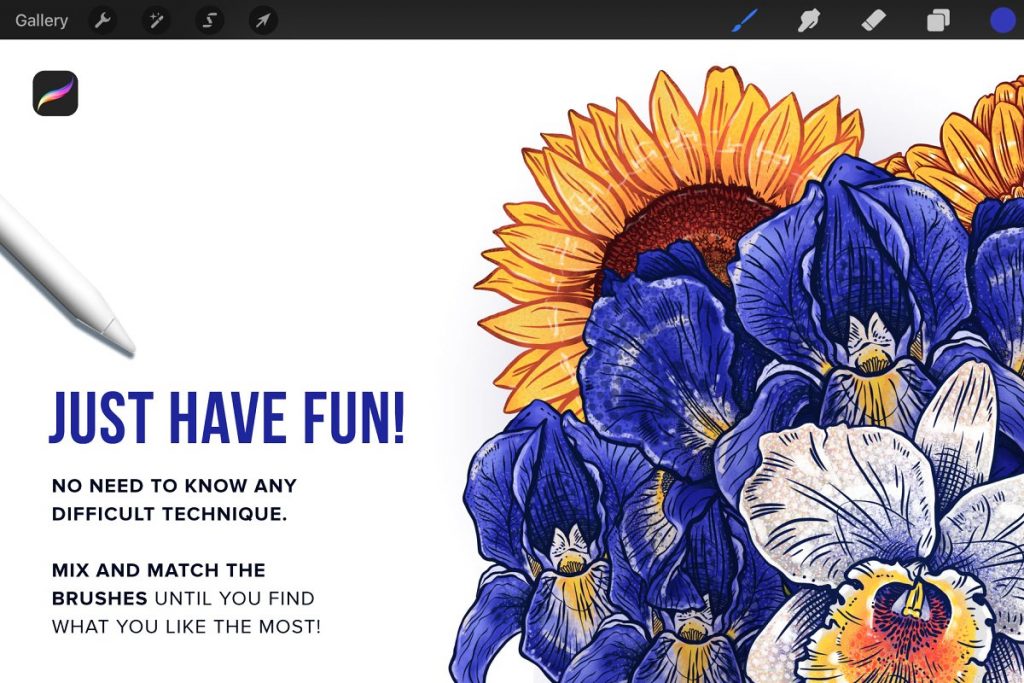The width and height of the screenshot is (1024, 683).
Task: Activate the Transform arrow tool
Action: 263,20
